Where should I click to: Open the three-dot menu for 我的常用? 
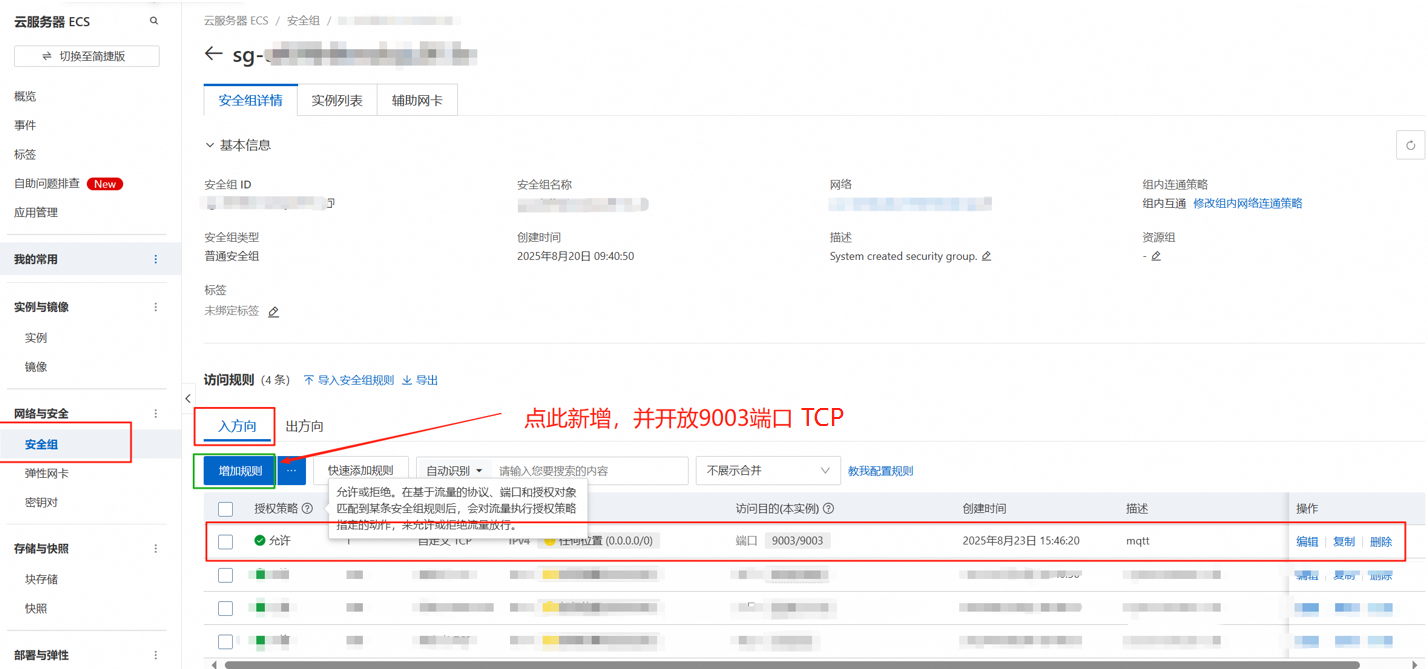tap(155, 259)
